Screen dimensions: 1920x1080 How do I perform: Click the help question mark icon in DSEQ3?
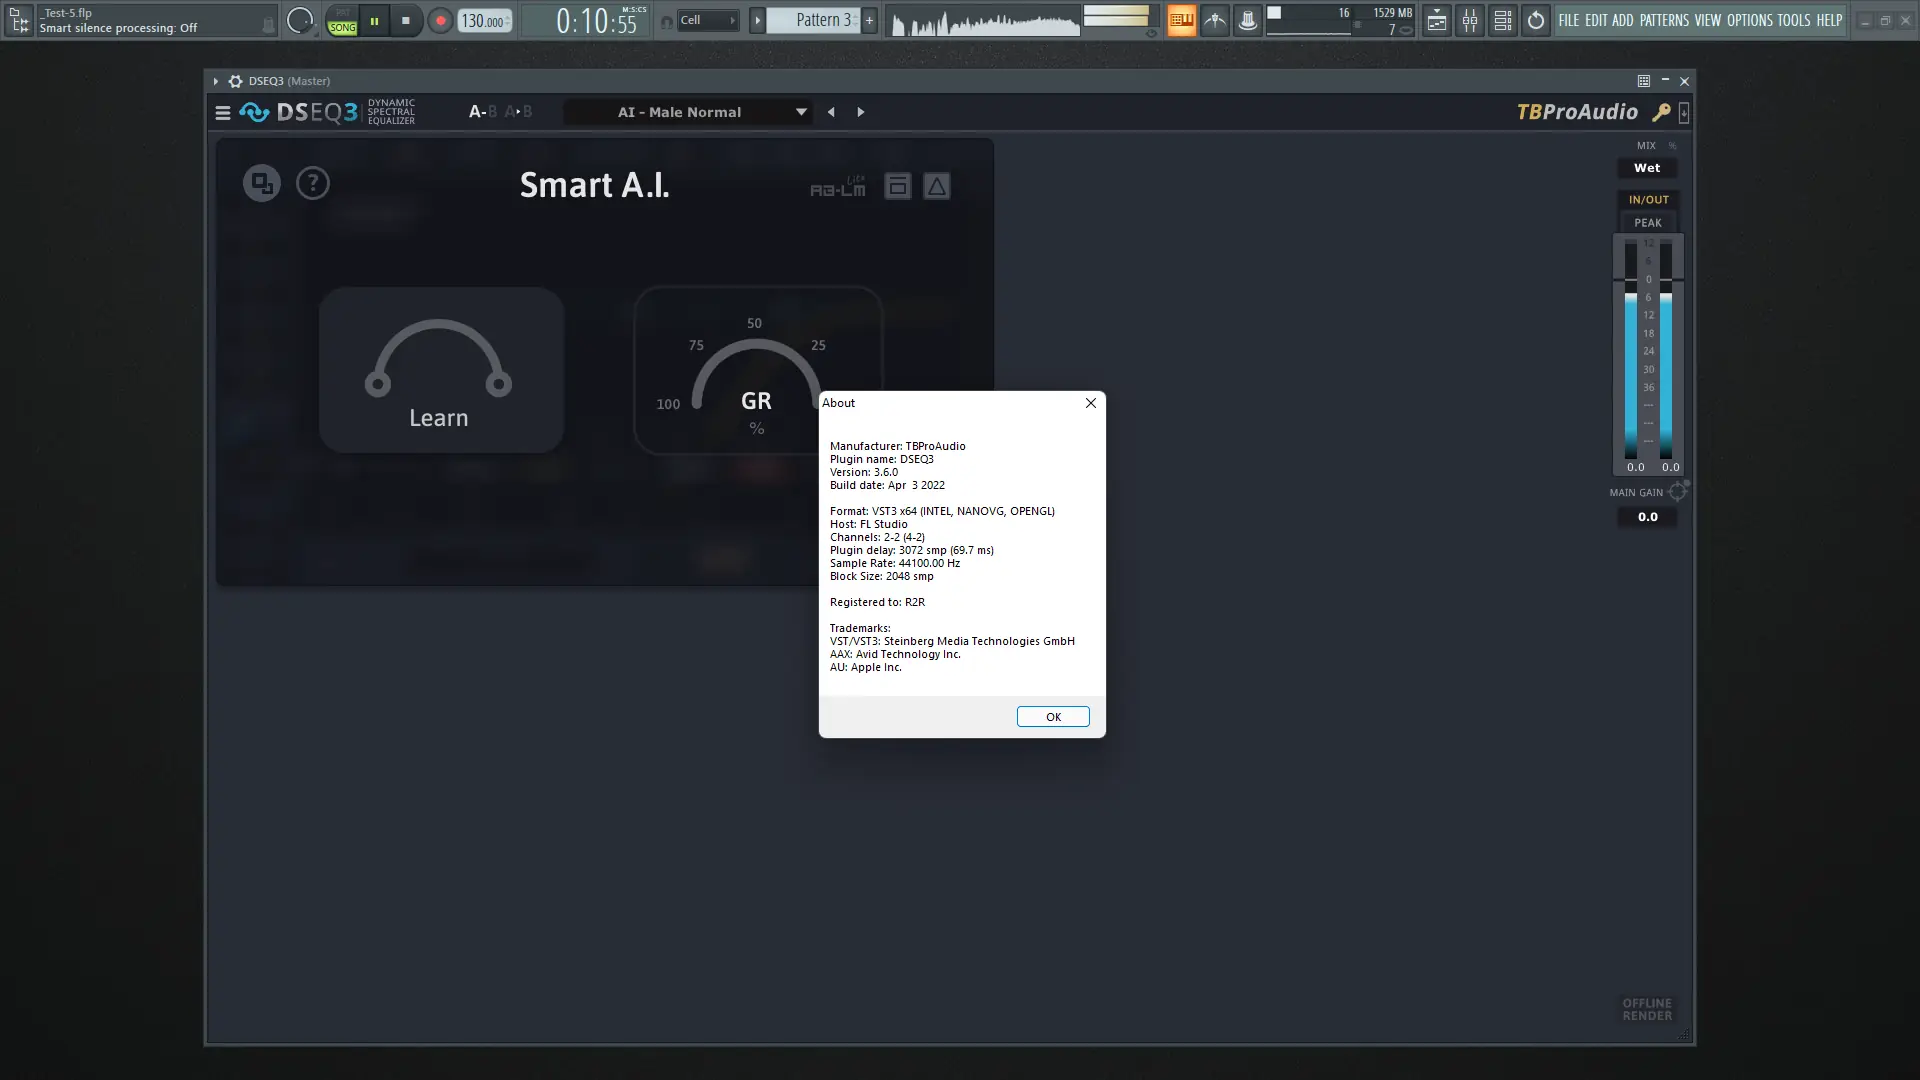pyautogui.click(x=313, y=183)
